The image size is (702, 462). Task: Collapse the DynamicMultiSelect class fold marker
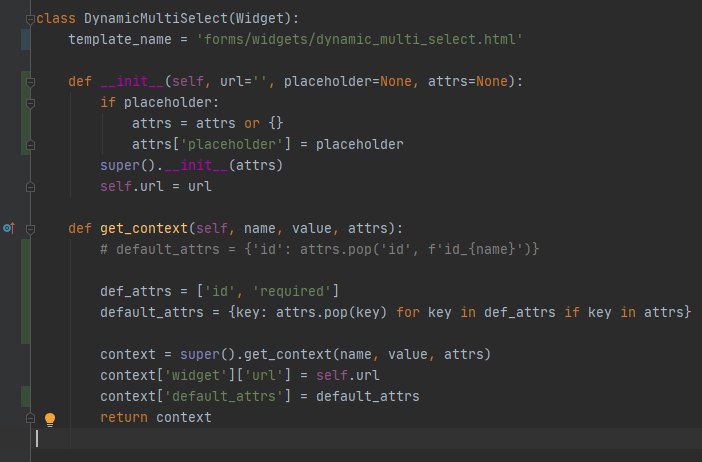click(x=30, y=19)
